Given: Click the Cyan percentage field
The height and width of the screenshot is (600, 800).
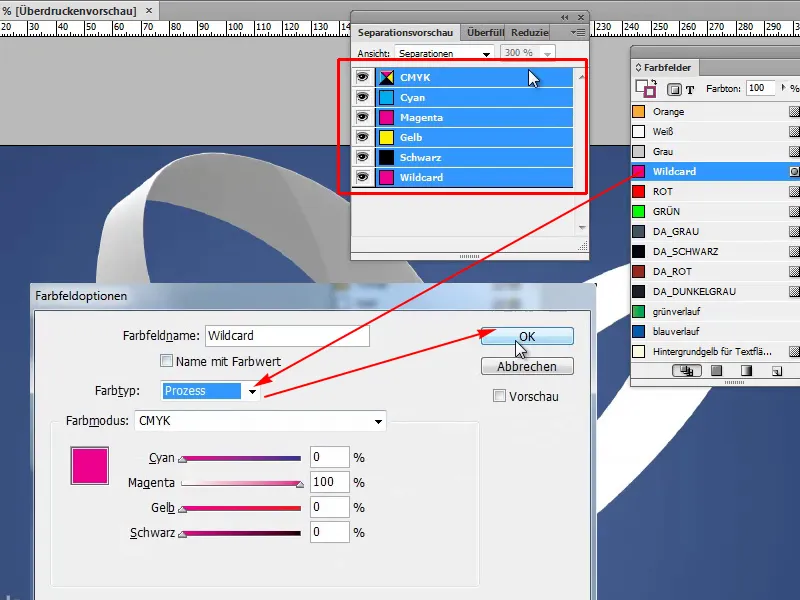Looking at the screenshot, I should click(x=330, y=457).
